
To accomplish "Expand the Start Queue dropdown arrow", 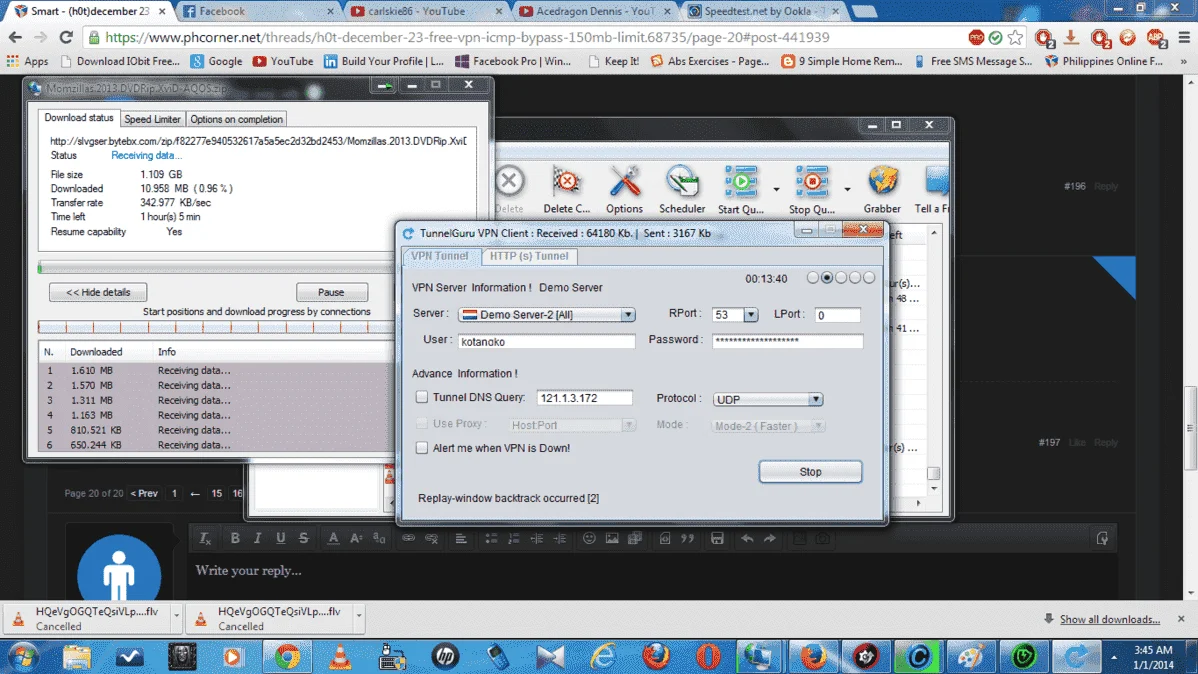I will coord(776,189).
